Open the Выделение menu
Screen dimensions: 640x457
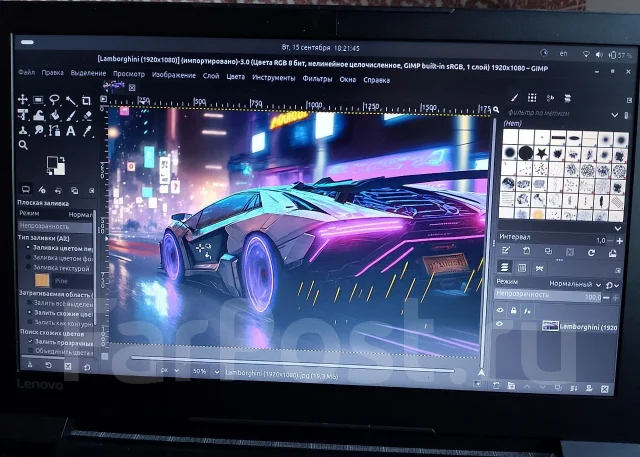tap(88, 73)
